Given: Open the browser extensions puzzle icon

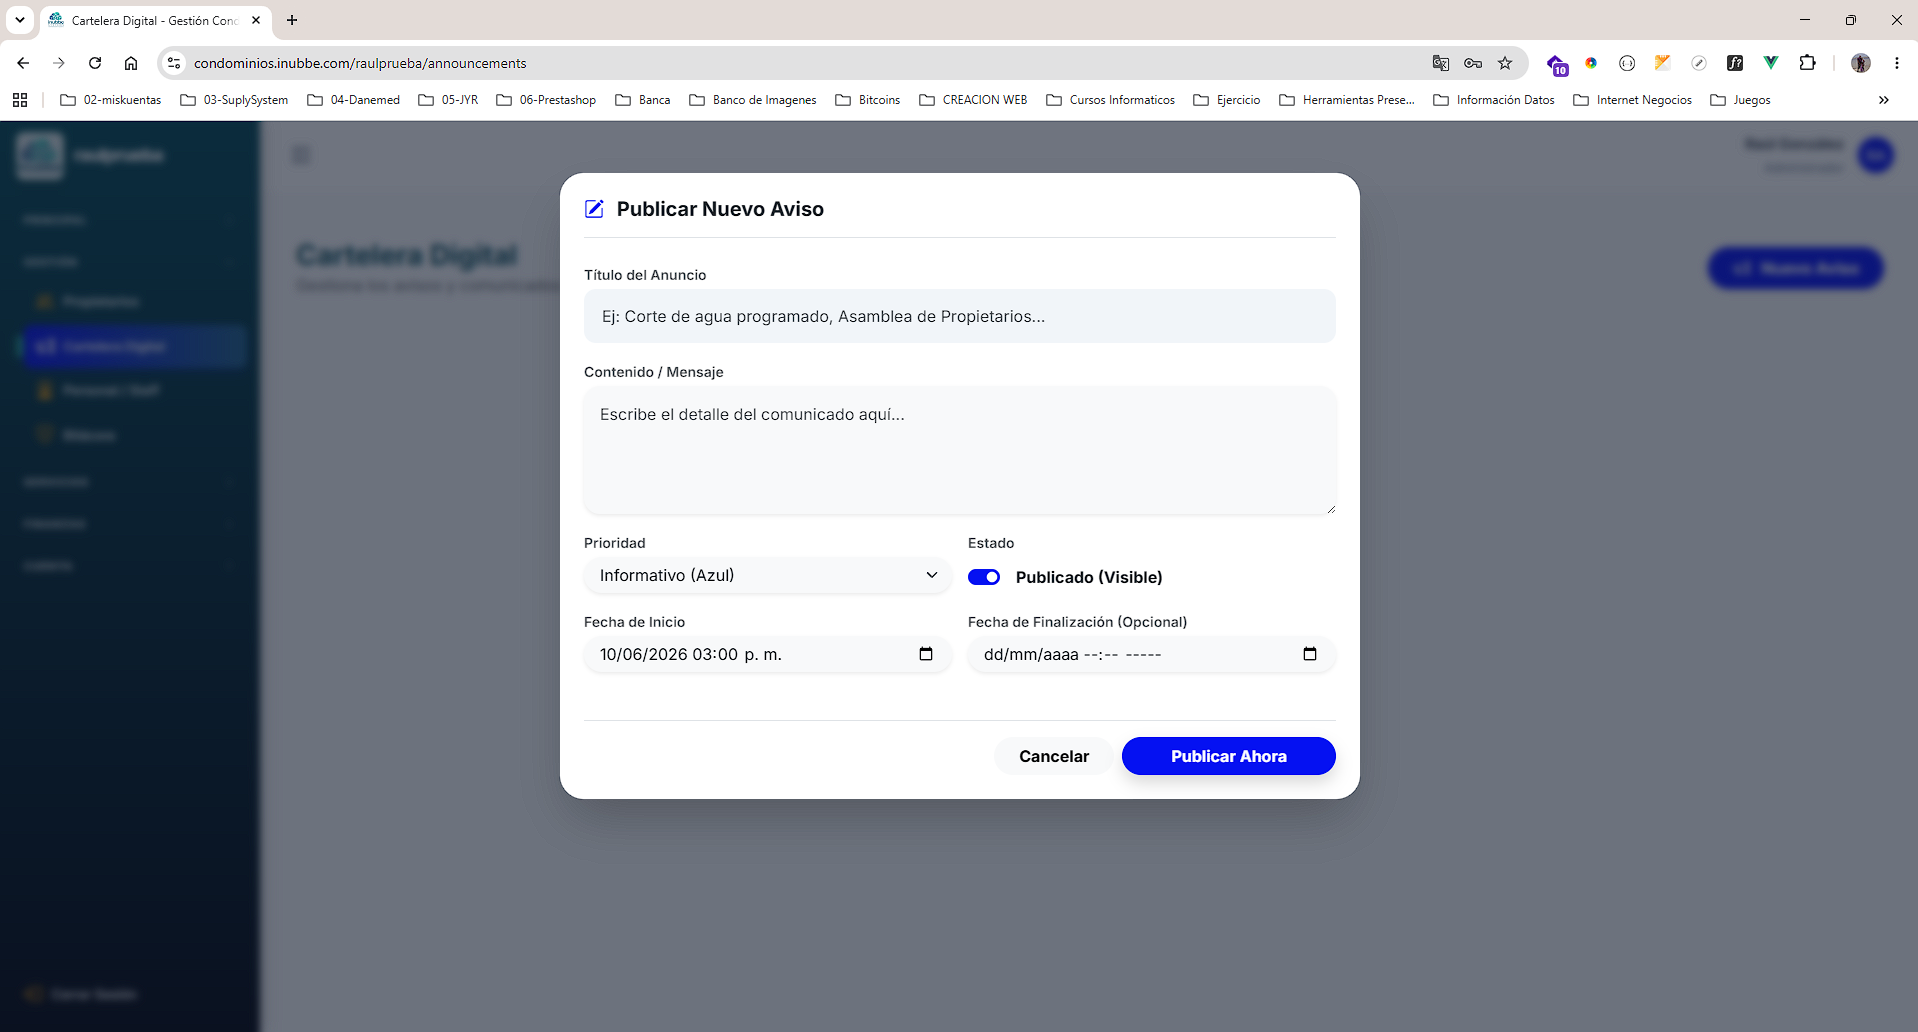Looking at the screenshot, I should tap(1807, 63).
